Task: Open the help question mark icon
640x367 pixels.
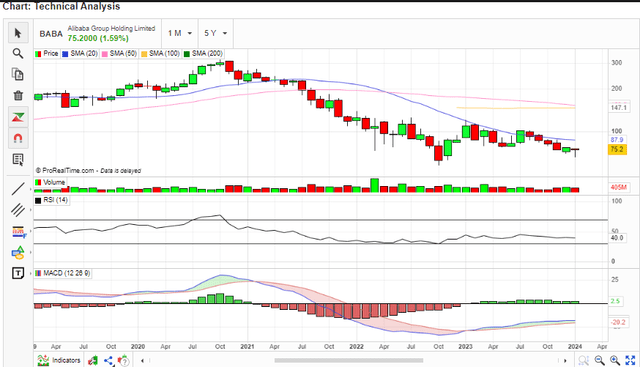Action: point(123,361)
